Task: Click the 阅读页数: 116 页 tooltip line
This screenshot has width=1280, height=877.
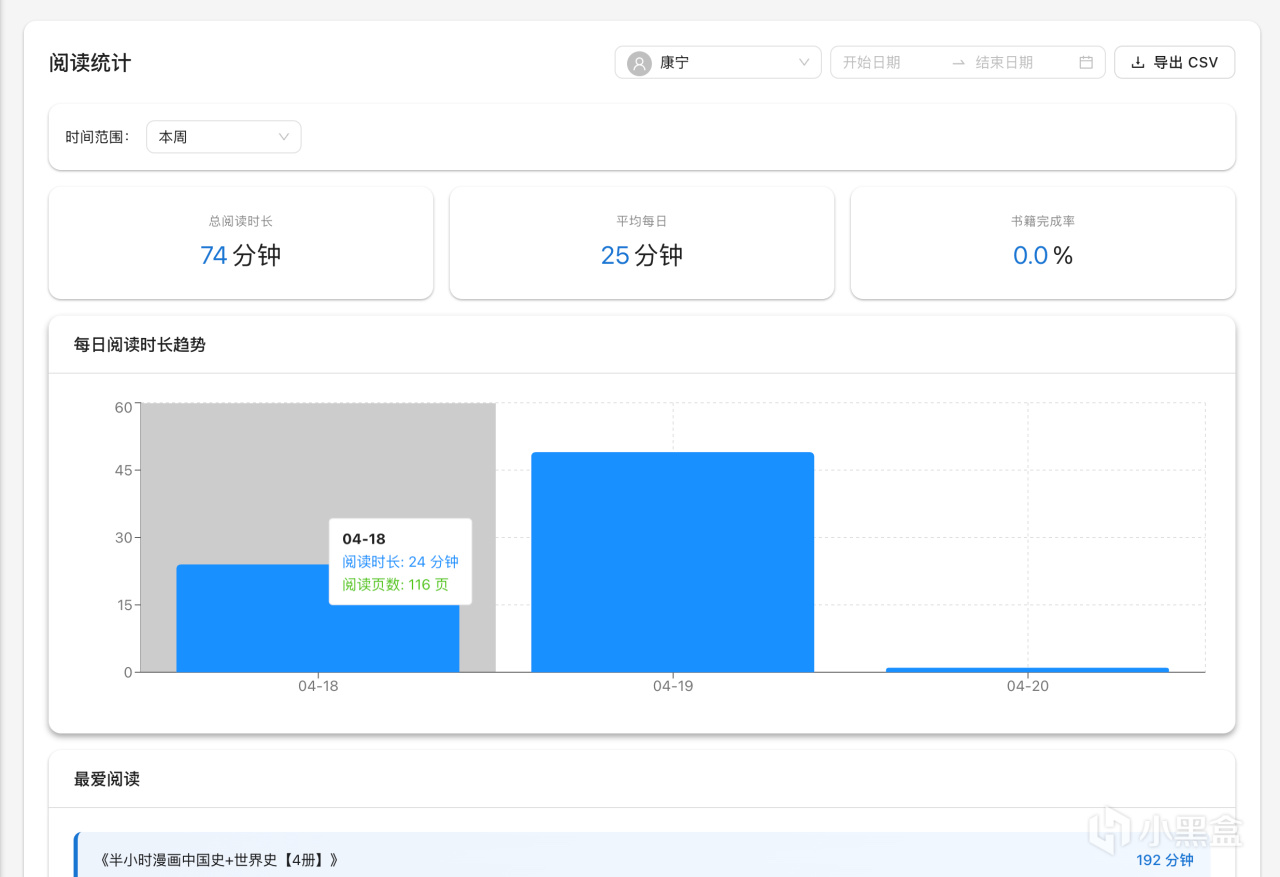Action: (395, 584)
